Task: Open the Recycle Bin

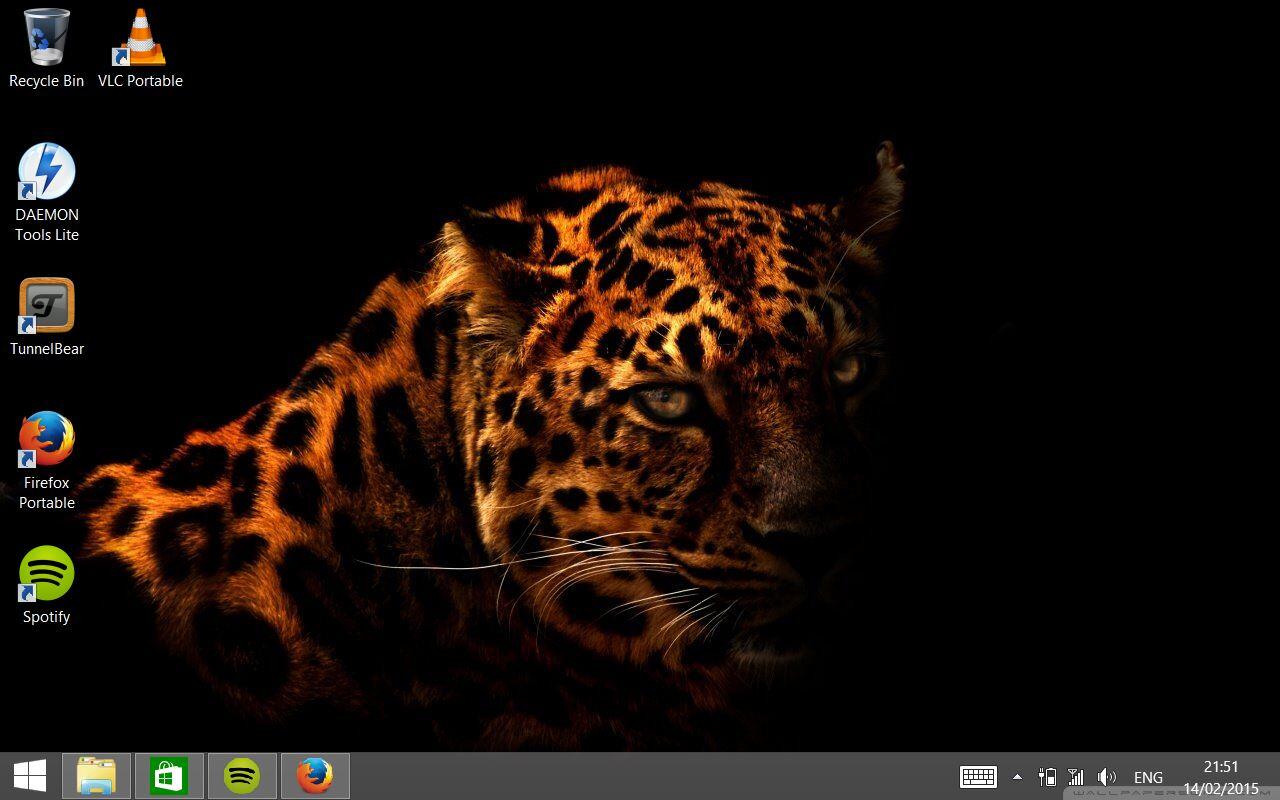Action: (x=46, y=40)
